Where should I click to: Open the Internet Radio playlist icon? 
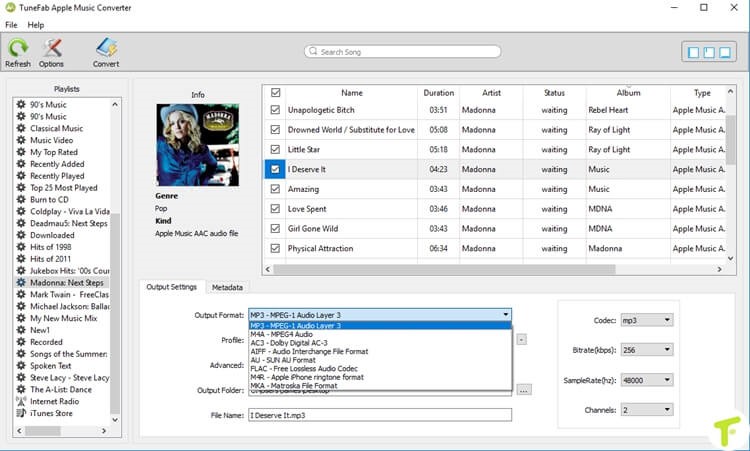coord(21,401)
